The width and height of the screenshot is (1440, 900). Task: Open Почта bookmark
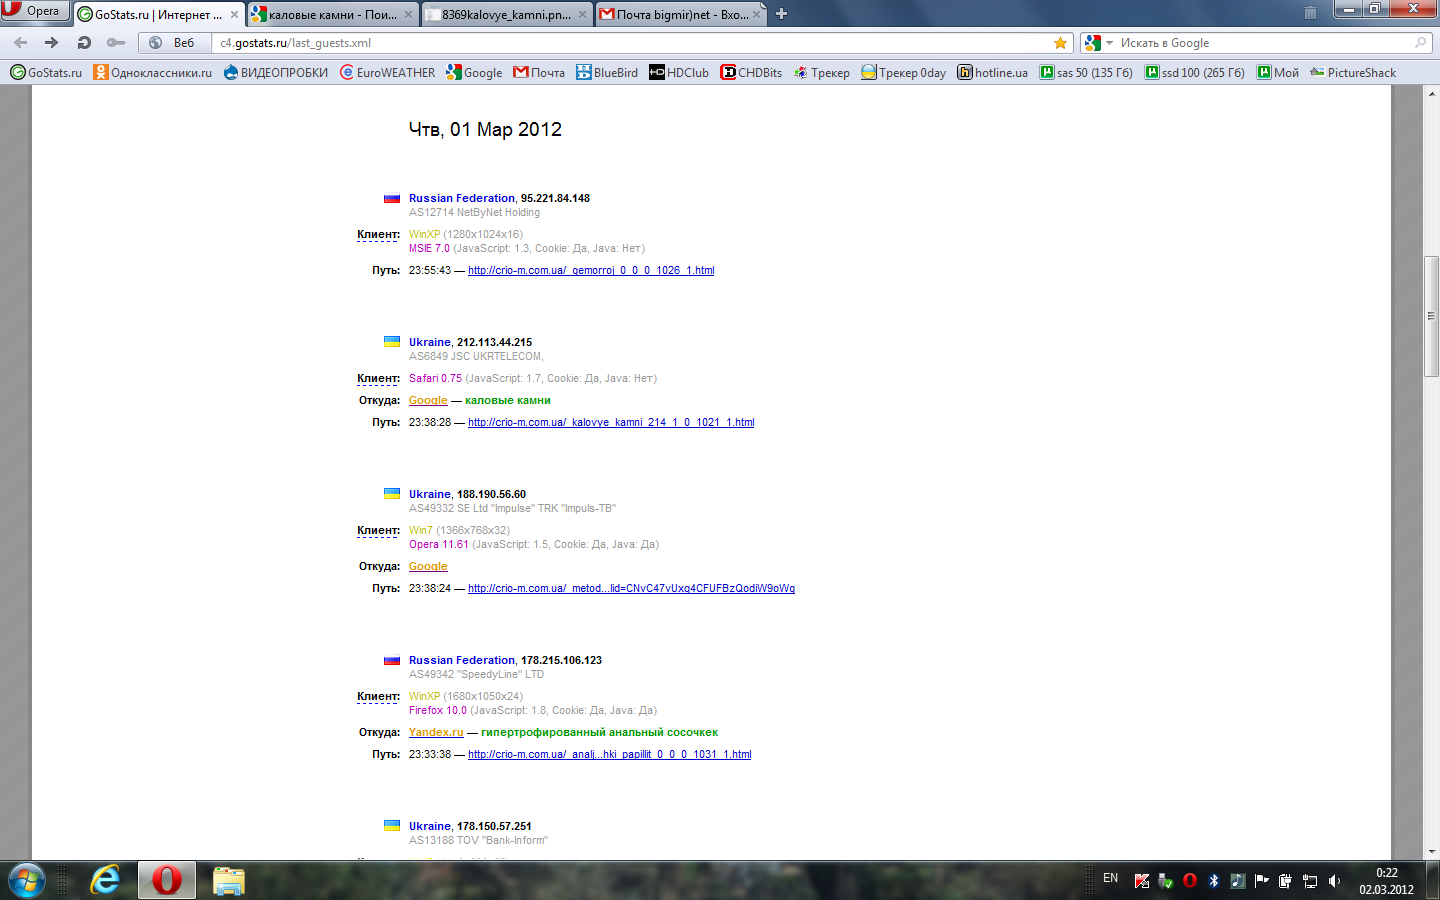pos(539,72)
